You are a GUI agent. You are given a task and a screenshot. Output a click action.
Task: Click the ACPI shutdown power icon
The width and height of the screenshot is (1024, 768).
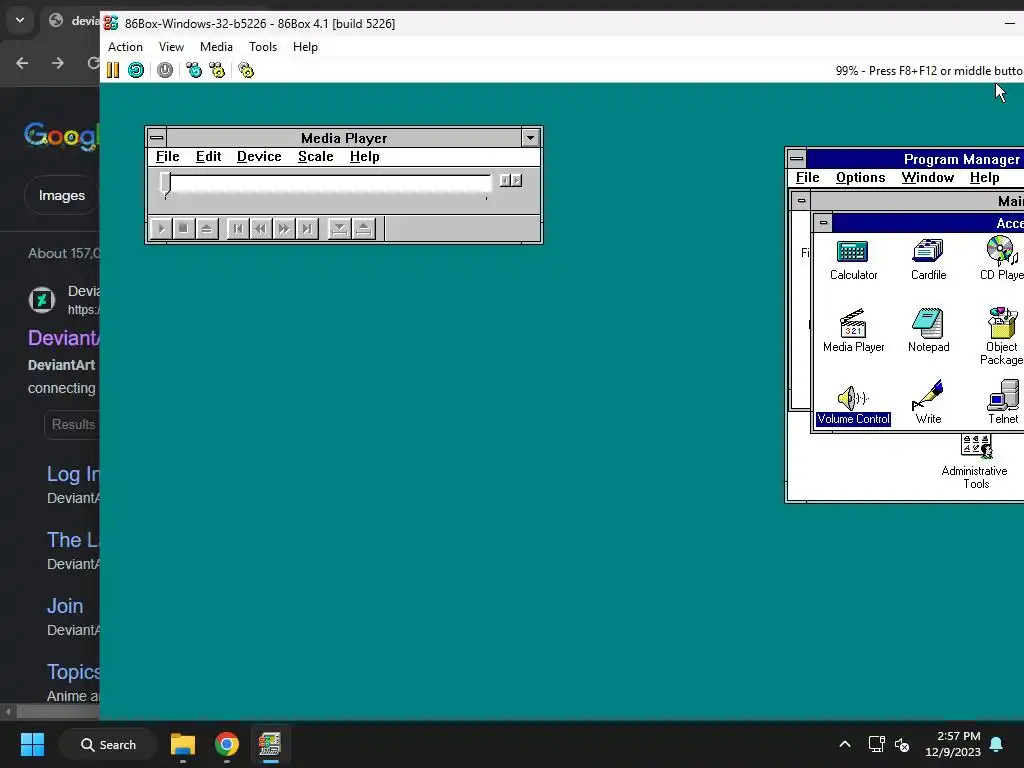(x=165, y=70)
